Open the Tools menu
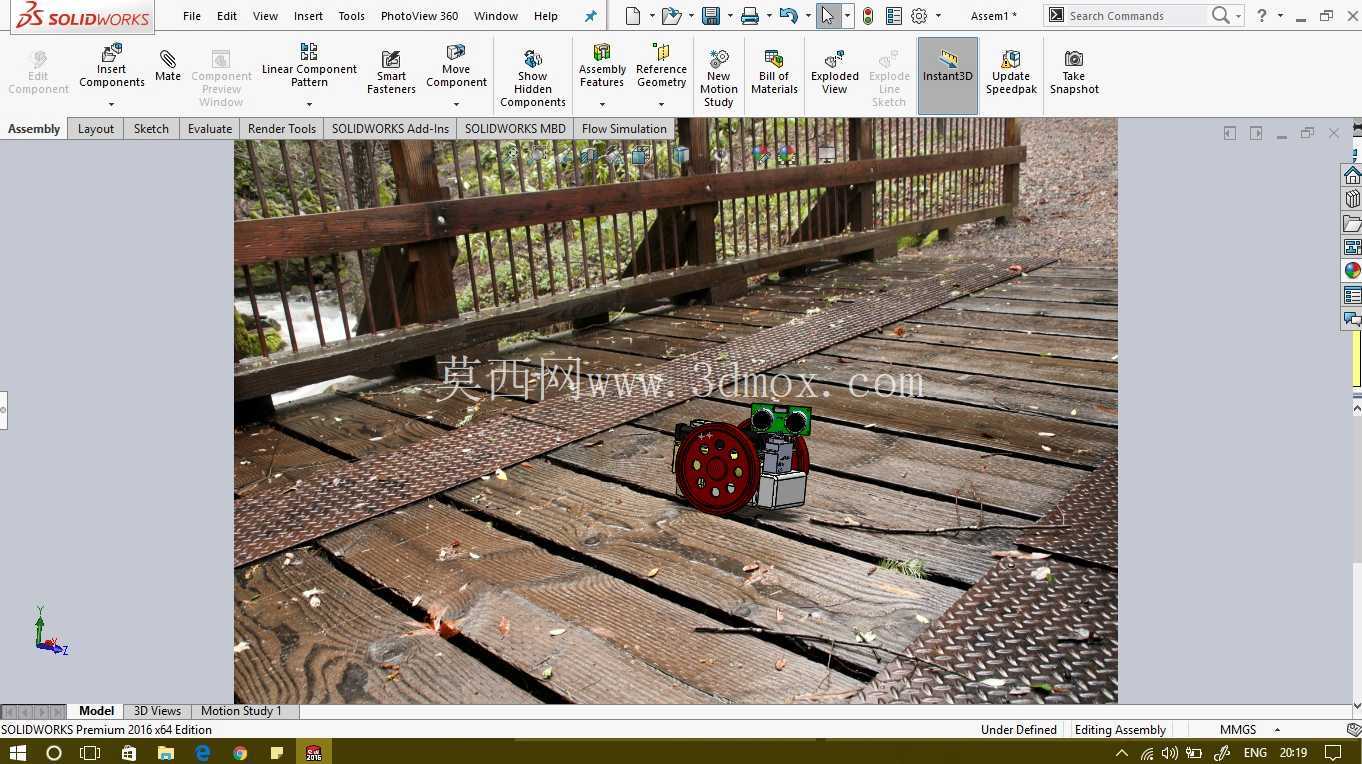This screenshot has width=1362, height=764. tap(351, 16)
